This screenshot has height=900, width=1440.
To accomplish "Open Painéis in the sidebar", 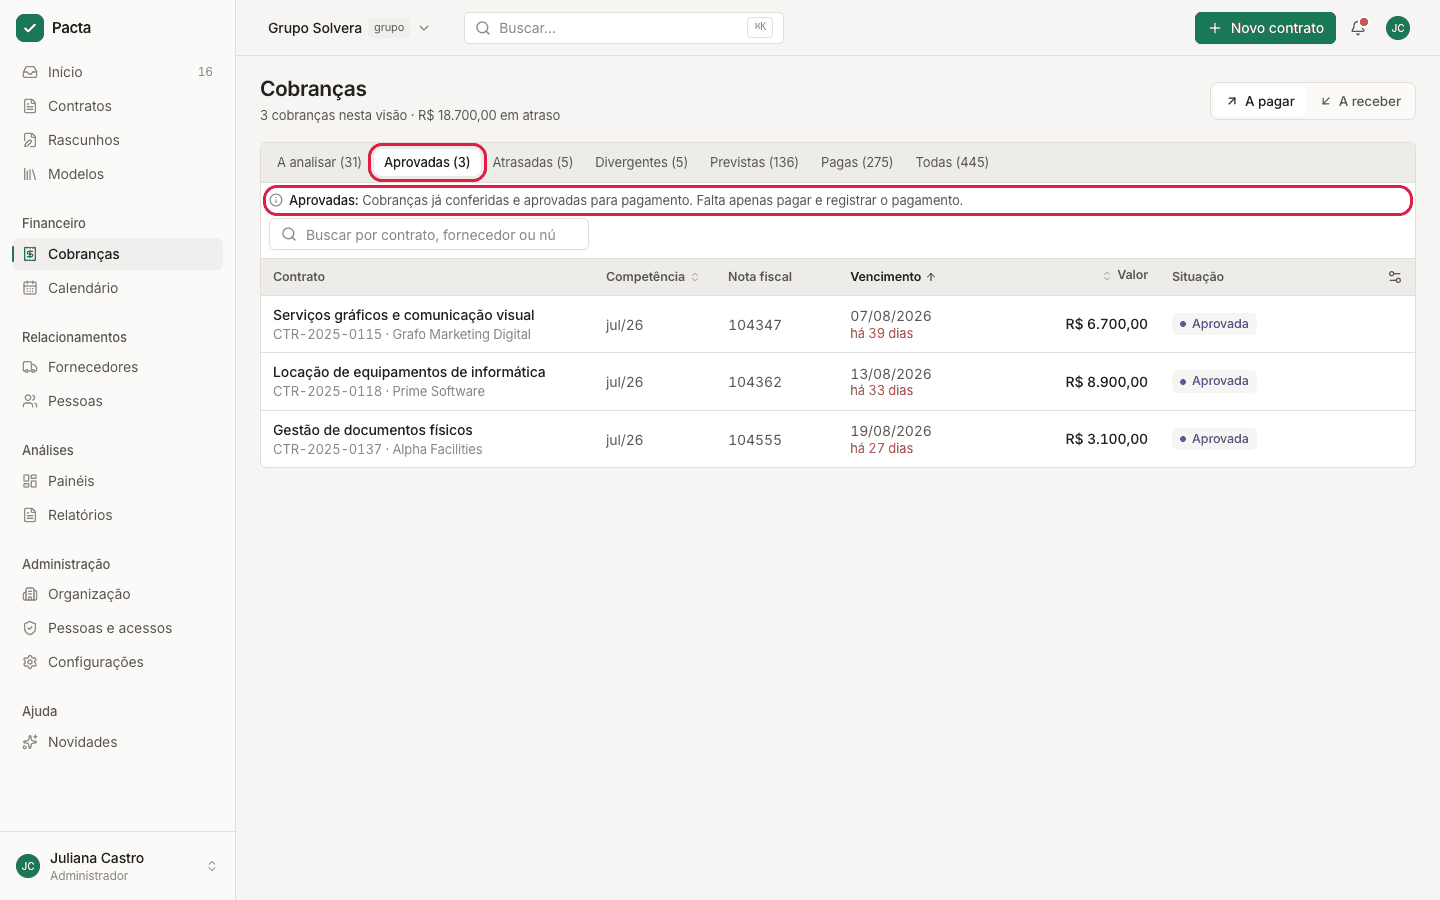I will click(117, 481).
